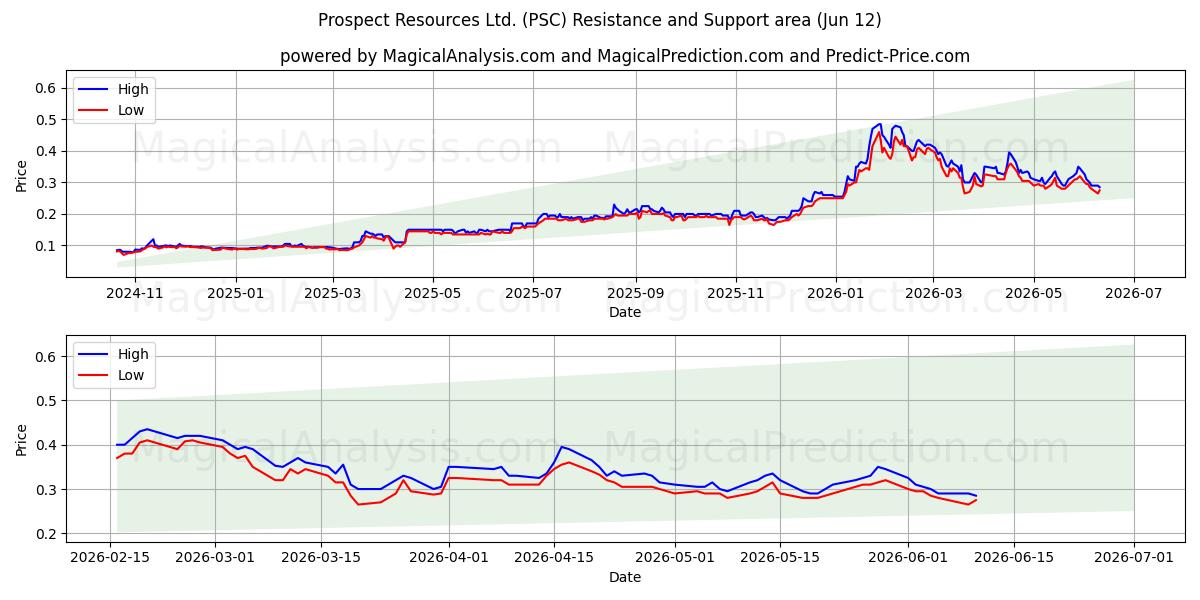Click the 2026-03-01 date label
Image resolution: width=1200 pixels, height=600 pixels.
(215, 558)
